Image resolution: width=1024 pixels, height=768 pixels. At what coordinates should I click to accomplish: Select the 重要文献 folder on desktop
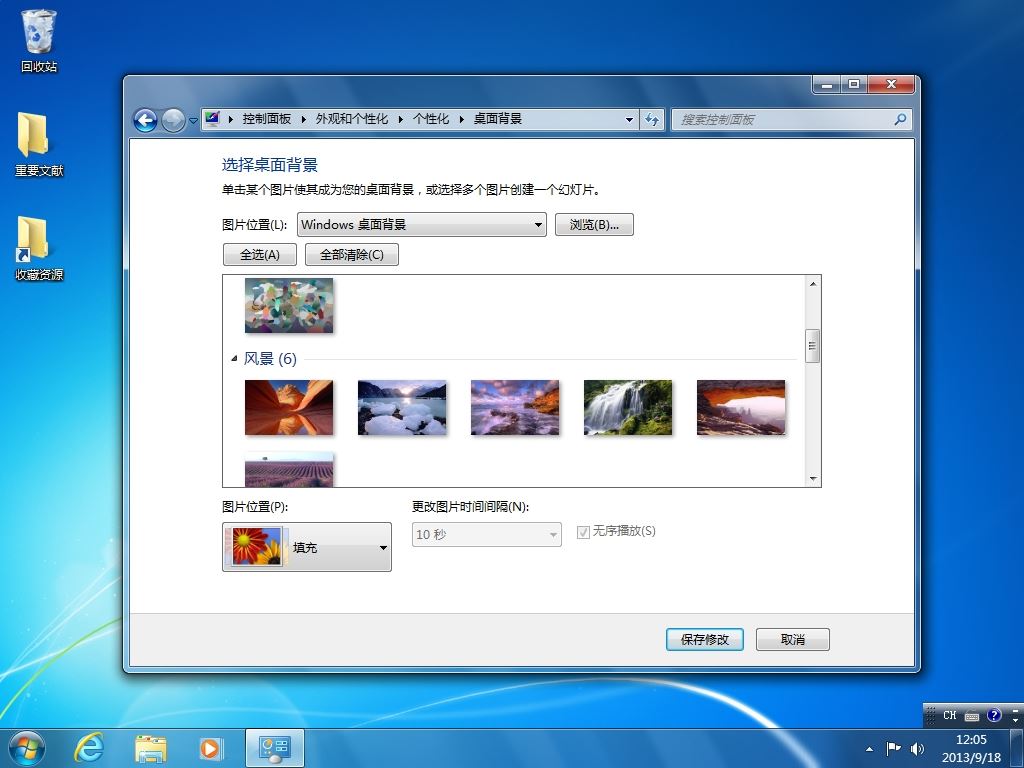click(39, 144)
